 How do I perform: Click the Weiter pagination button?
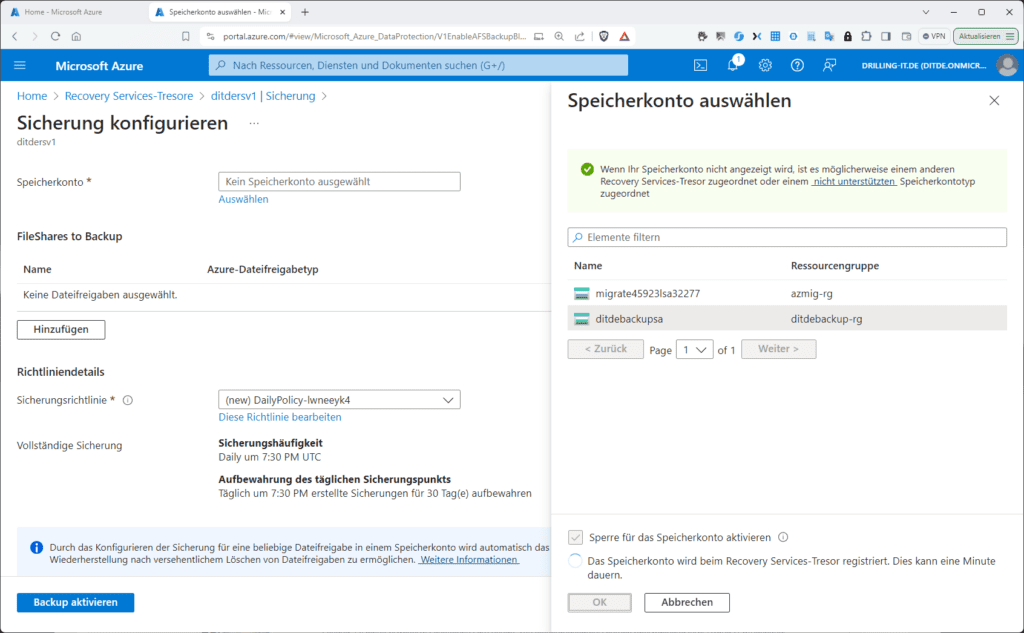(778, 349)
